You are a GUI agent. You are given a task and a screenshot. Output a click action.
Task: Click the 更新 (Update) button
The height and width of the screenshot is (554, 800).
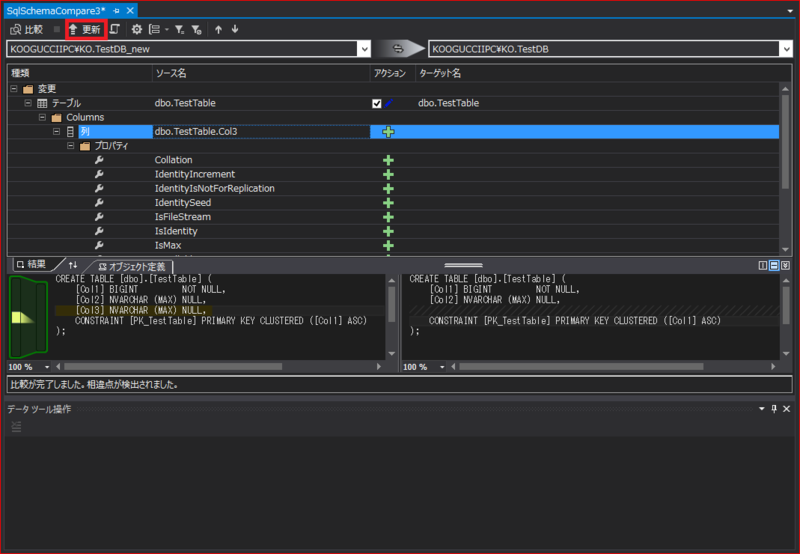click(84, 29)
